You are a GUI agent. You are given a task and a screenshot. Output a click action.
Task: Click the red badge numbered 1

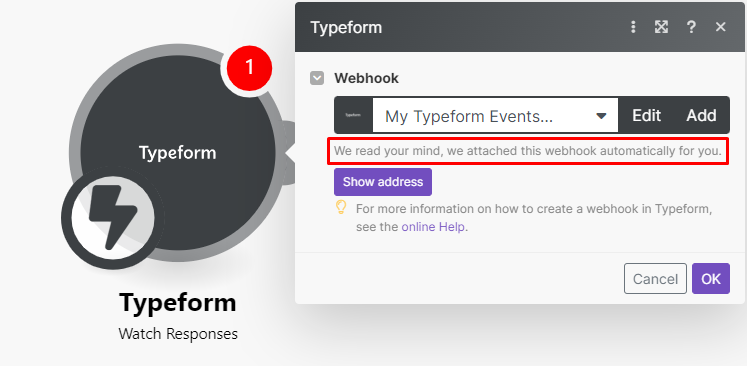[249, 68]
